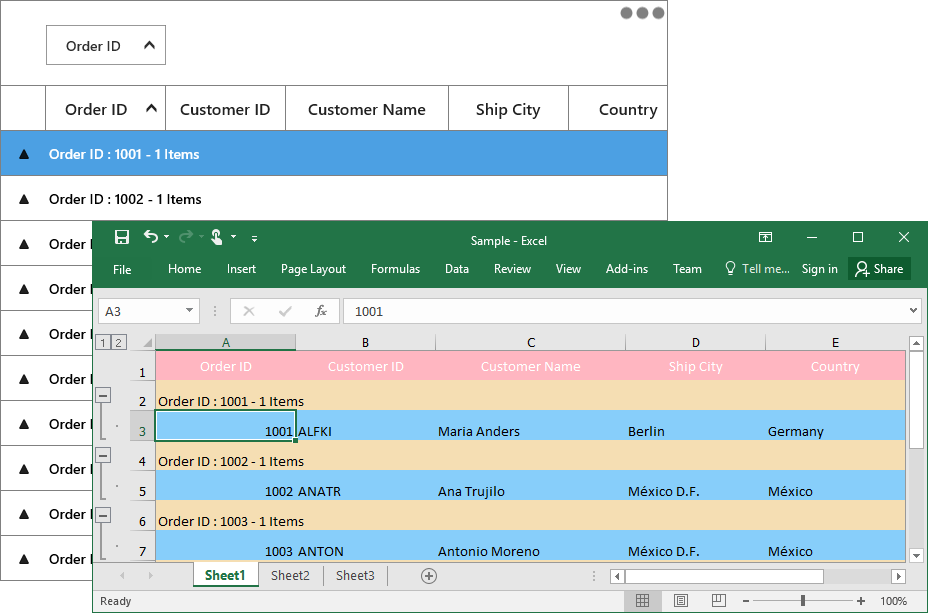Image resolution: width=928 pixels, height=613 pixels.
Task: Add a new sheet with plus icon
Action: pos(429,576)
